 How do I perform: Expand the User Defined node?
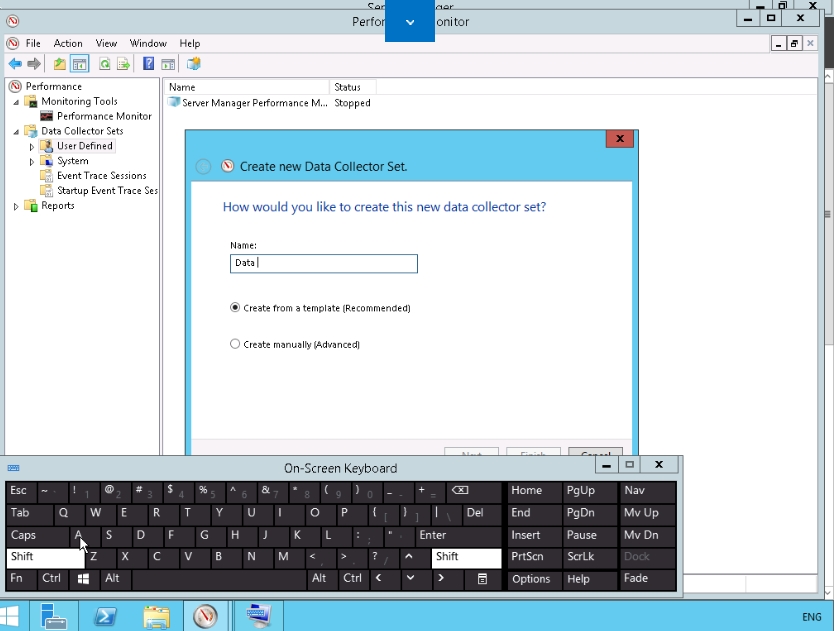[31, 147]
